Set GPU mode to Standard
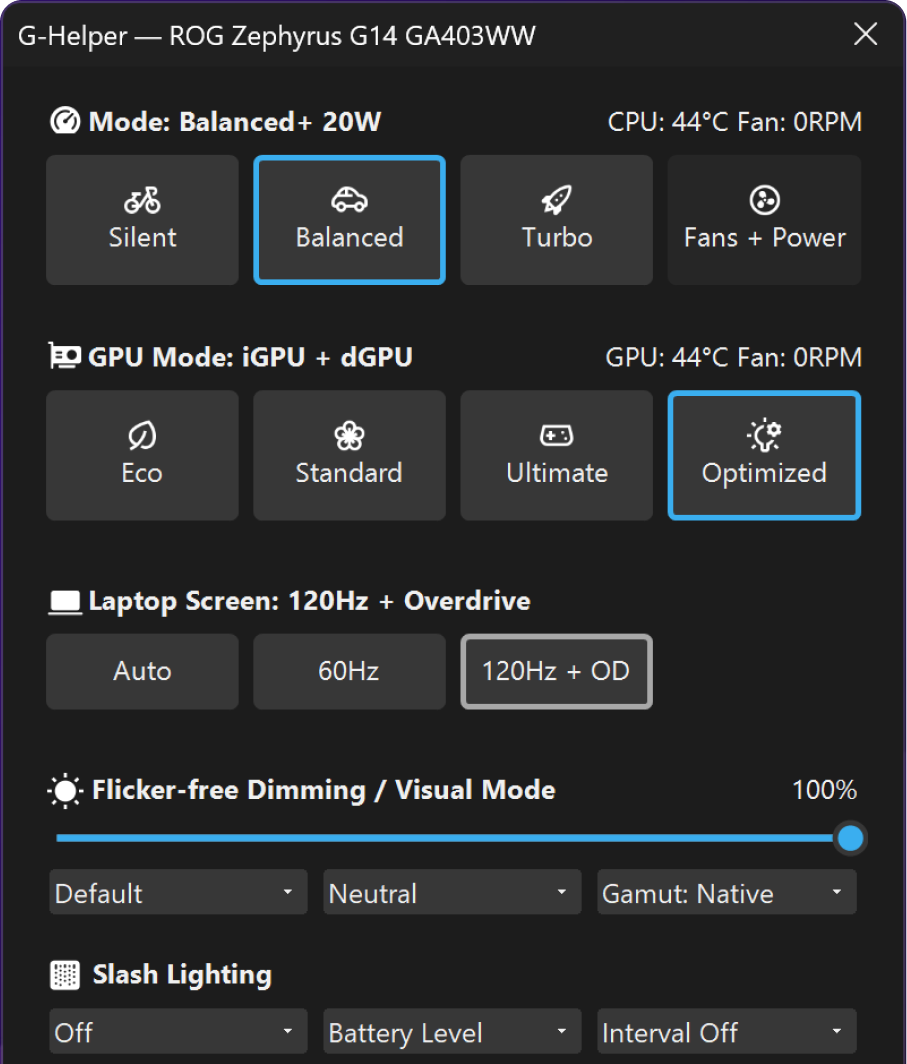 click(x=349, y=455)
